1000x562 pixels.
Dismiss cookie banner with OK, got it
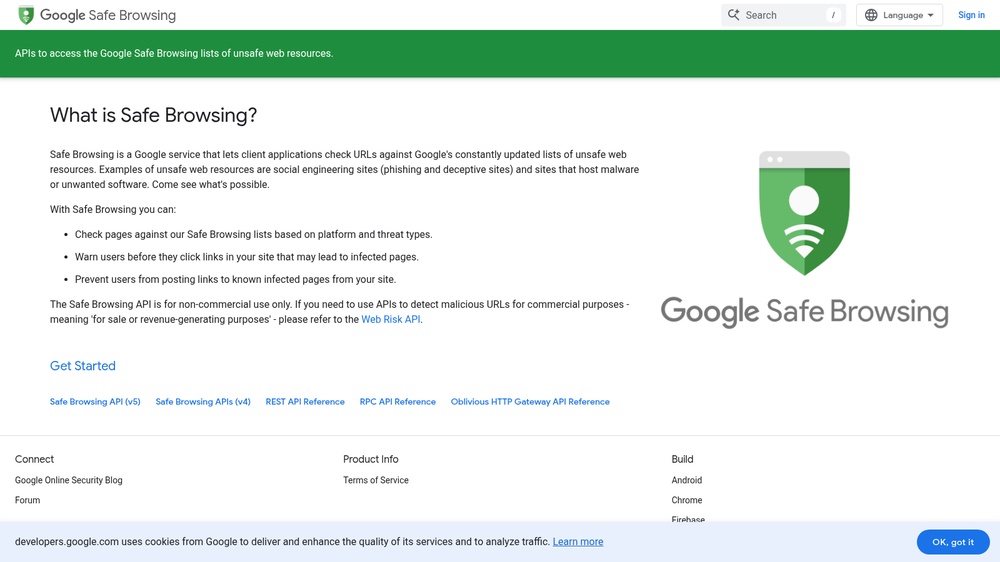point(953,542)
